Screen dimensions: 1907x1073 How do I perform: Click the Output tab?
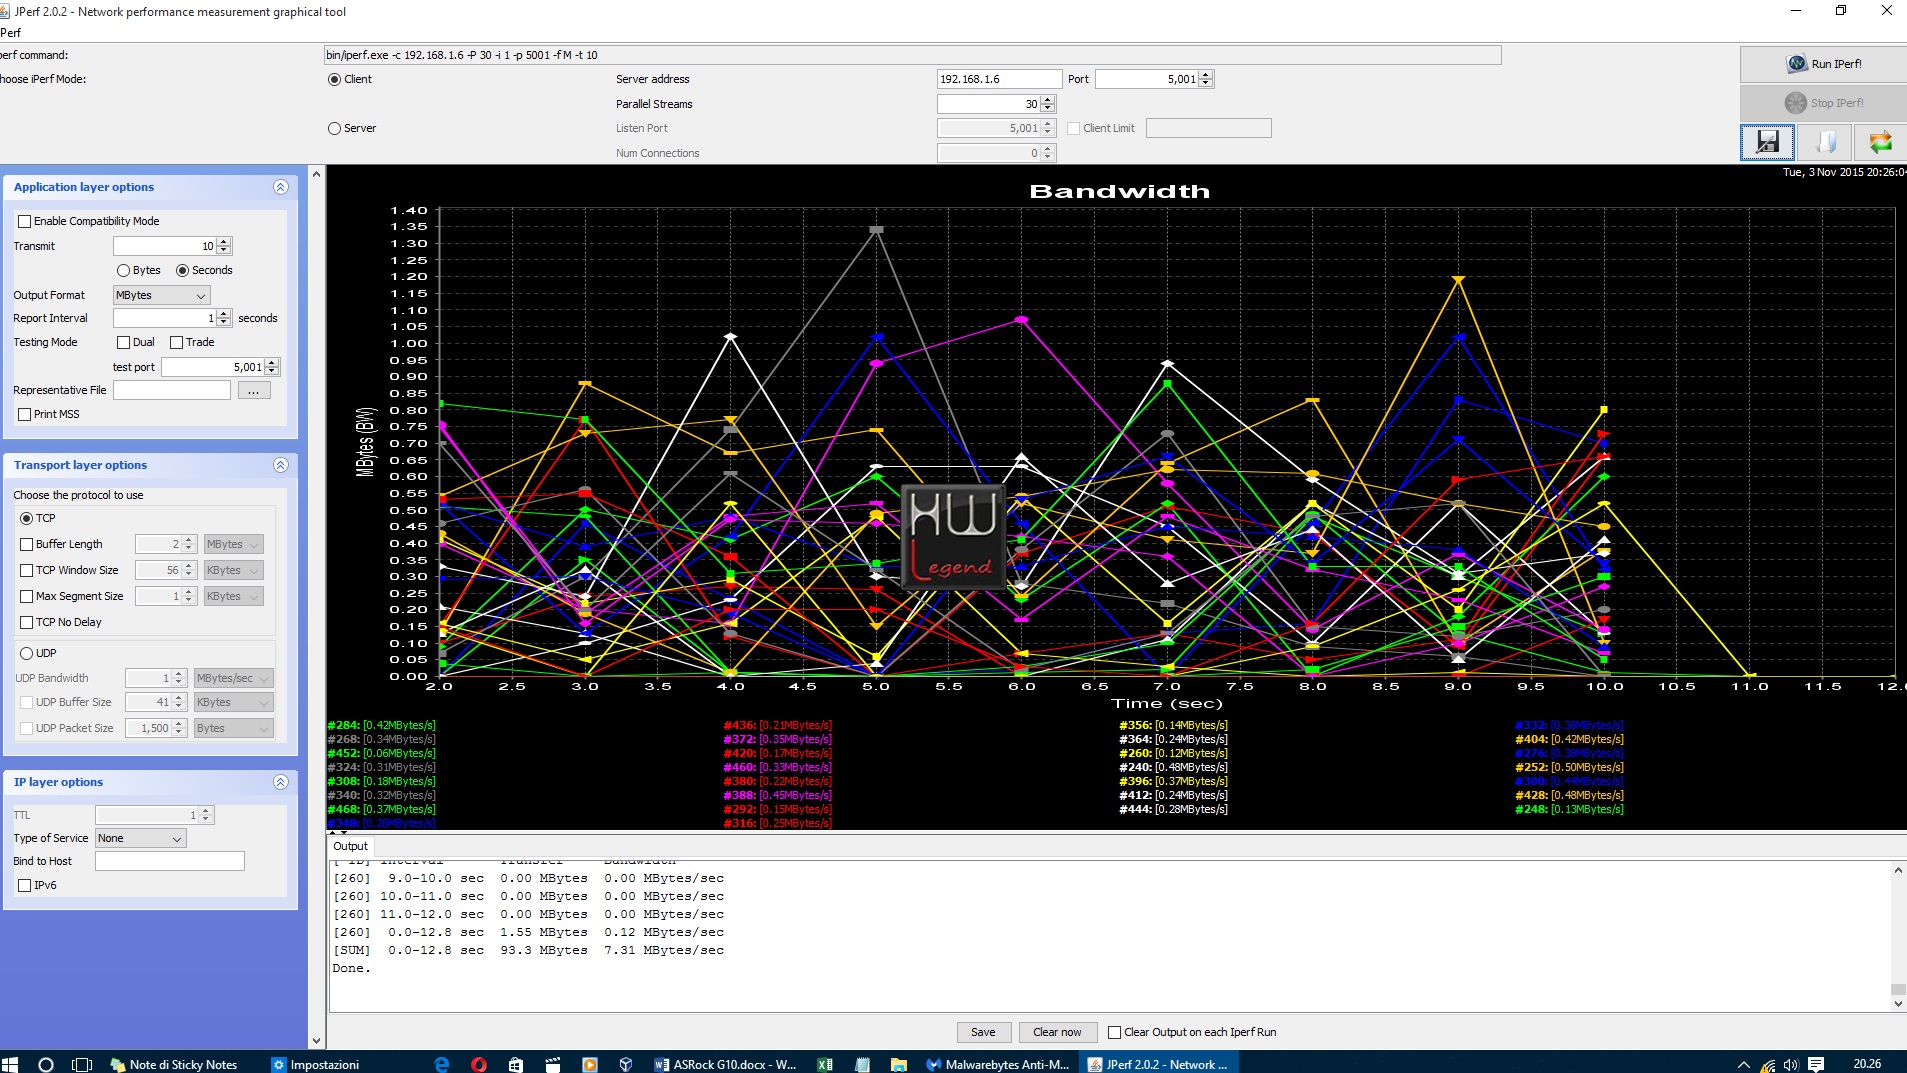pyautogui.click(x=351, y=846)
